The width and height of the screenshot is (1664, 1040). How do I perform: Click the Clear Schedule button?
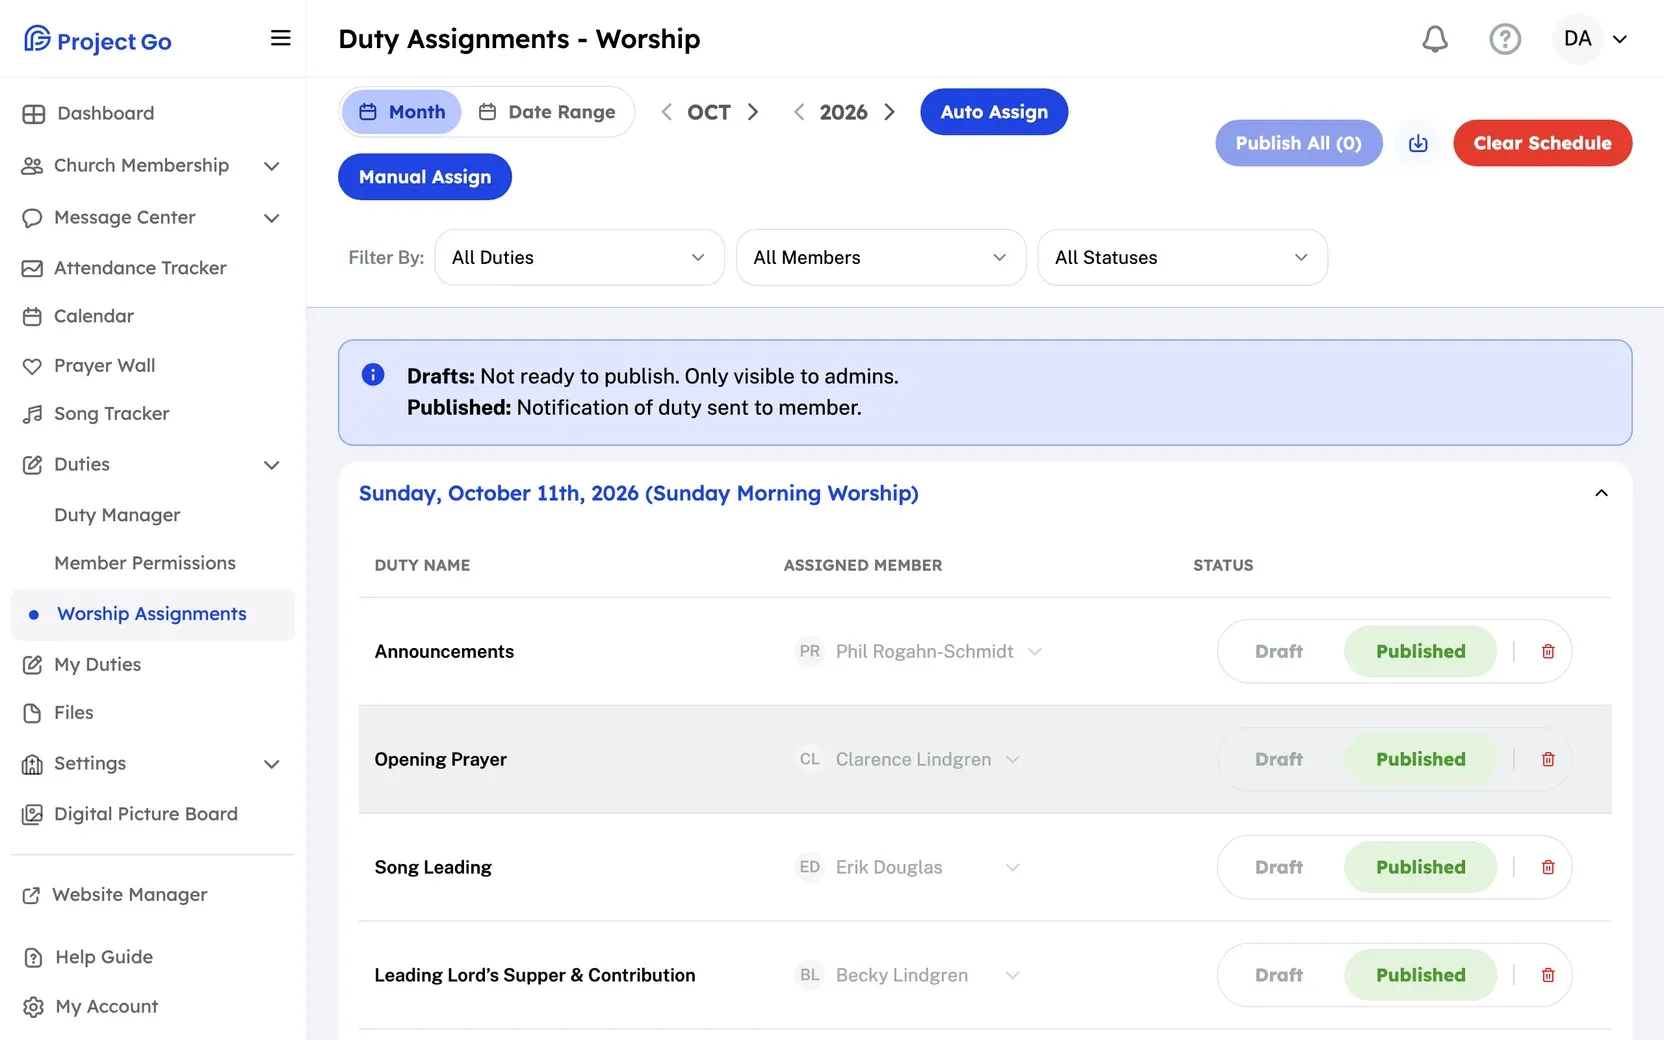click(1542, 143)
